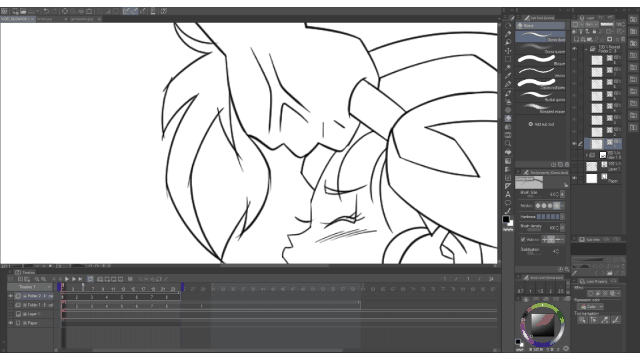Toggle the Anti-overflow checkbox in Tool property
Viewport: 640px width, 360px height.
click(523, 239)
